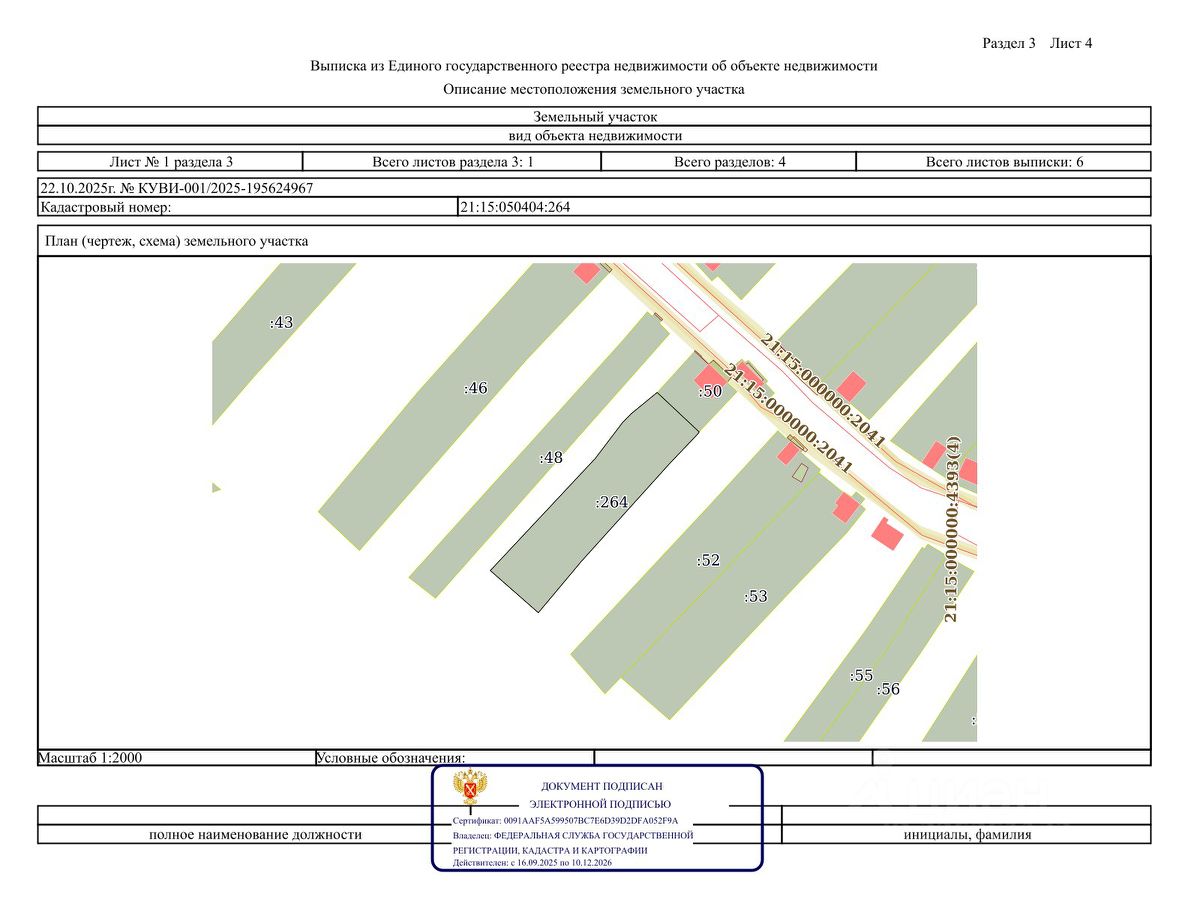Screen dimensions: 1188x918
Task: Click 'РЕГИСТРАЦИИ, КАДАСТРА И КАРТОГРАФИИ' line
Action: point(550,850)
